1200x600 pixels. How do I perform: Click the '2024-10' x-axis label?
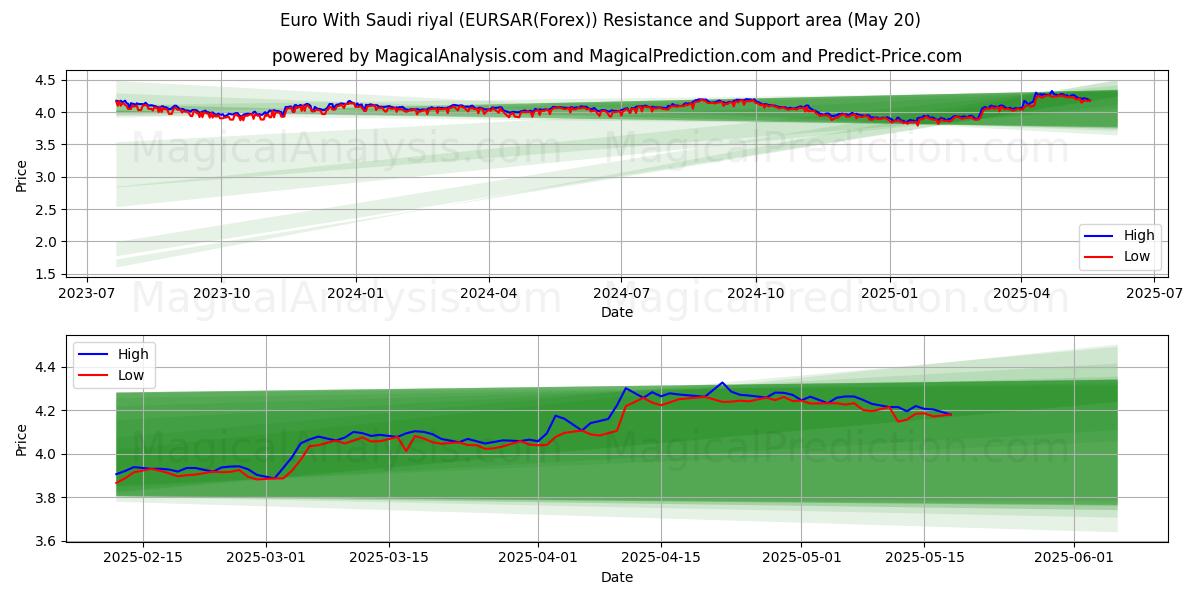click(x=755, y=294)
